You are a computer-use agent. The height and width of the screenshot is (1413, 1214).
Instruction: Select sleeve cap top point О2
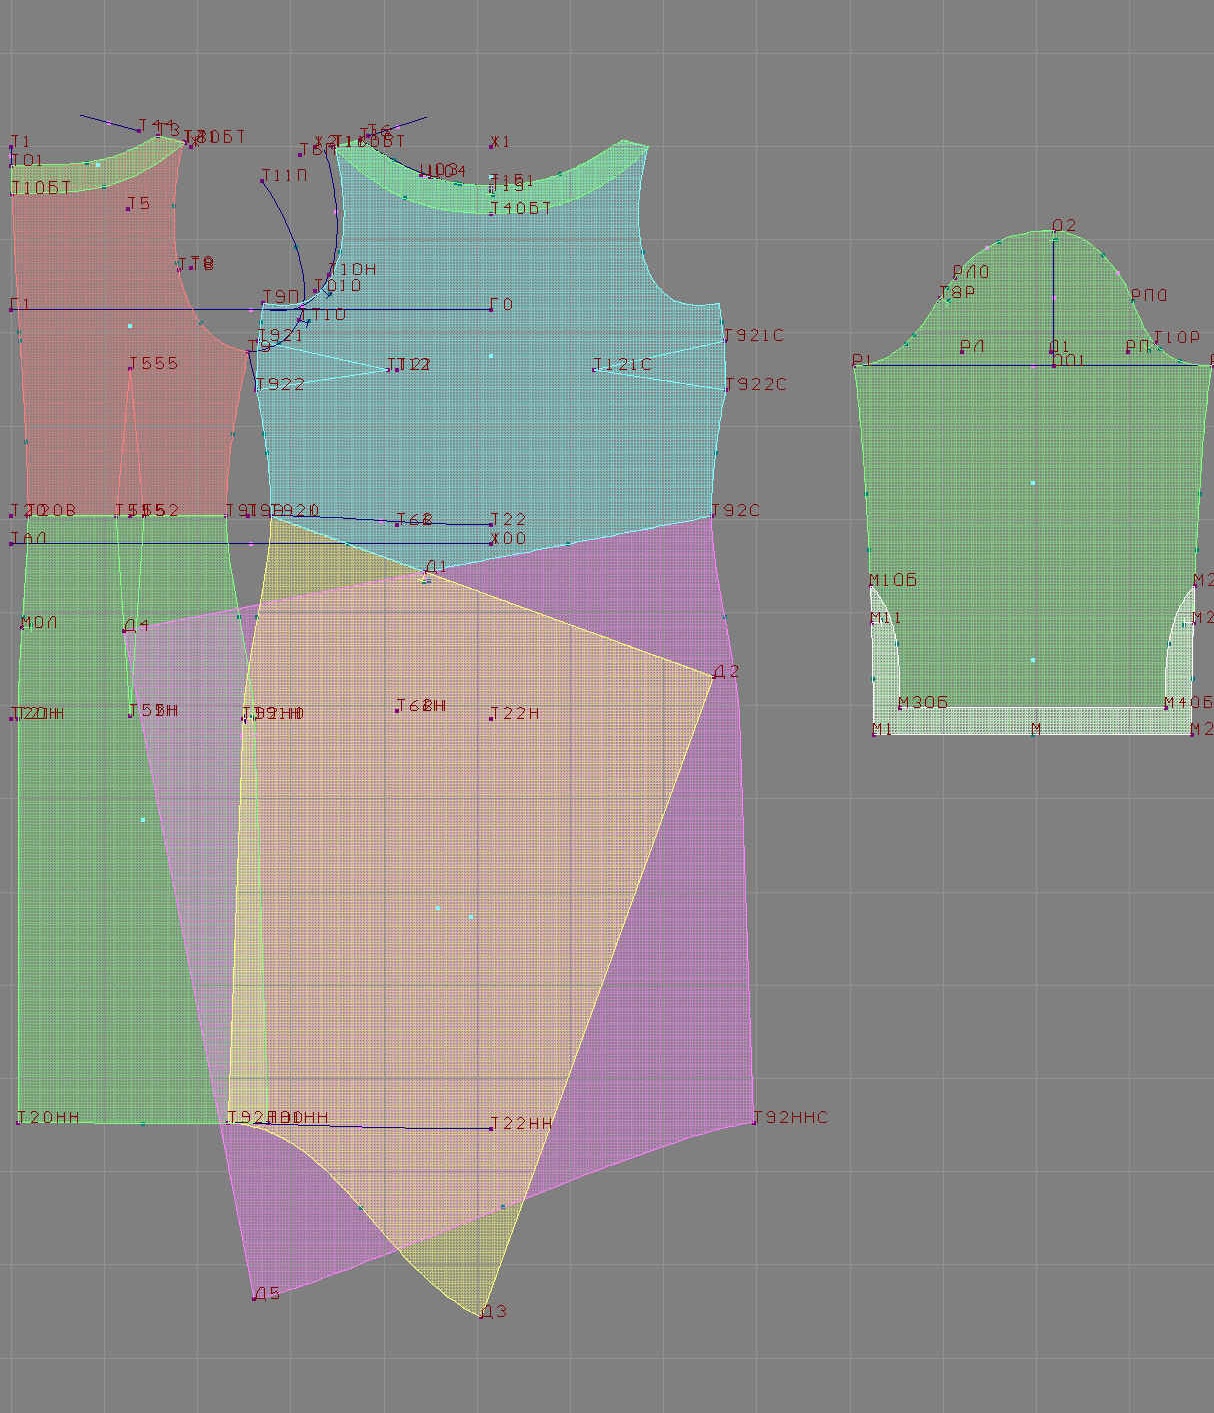(1054, 231)
